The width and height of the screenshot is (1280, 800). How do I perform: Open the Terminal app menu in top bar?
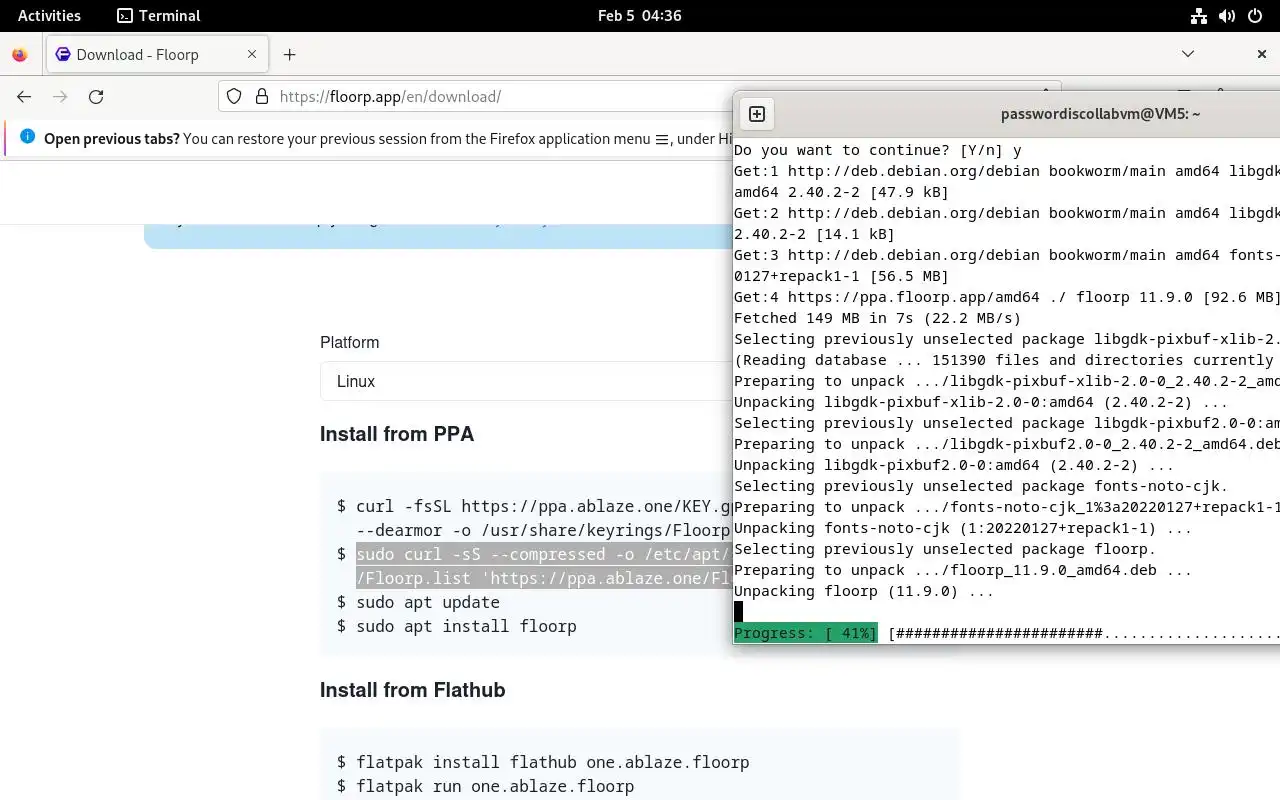[158, 15]
